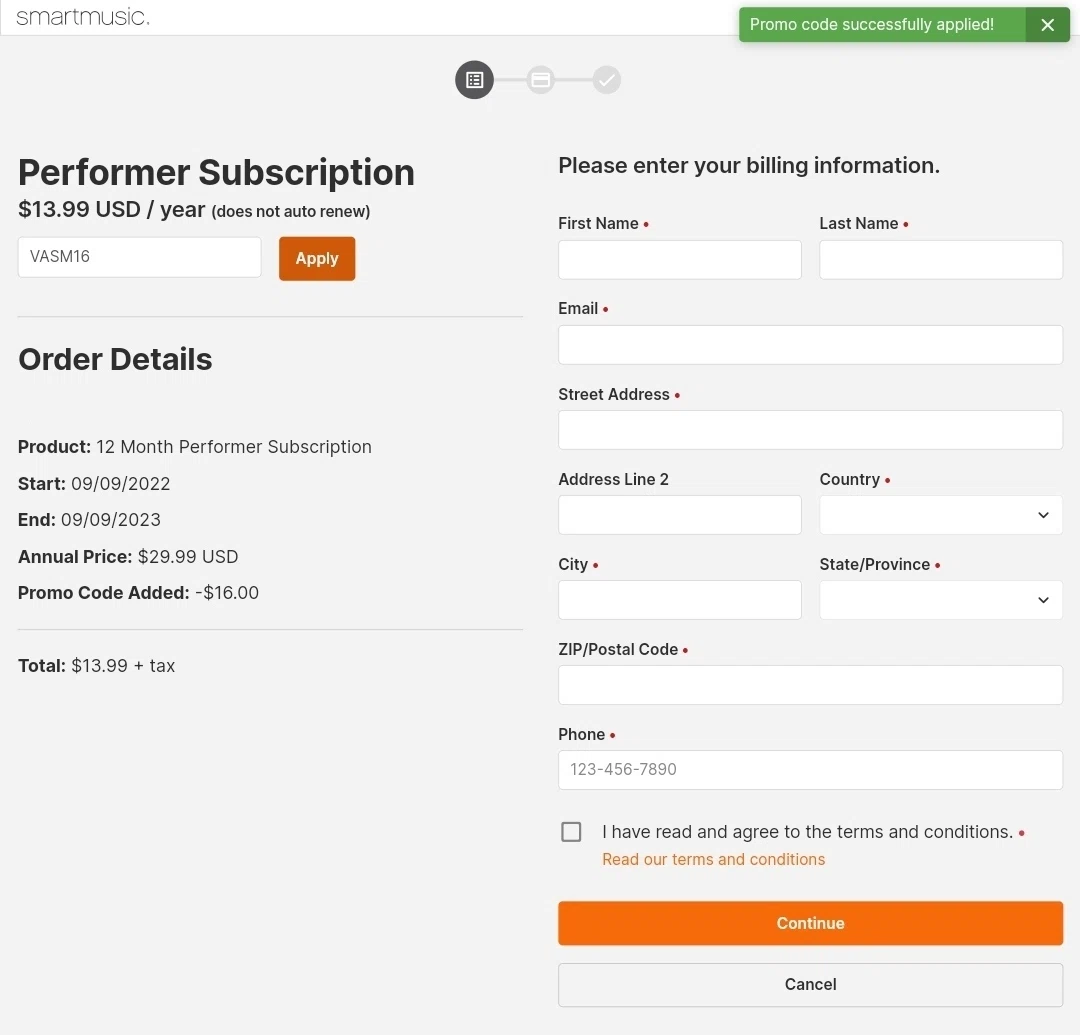1080x1035 pixels.
Task: Click the City input field
Action: (x=680, y=600)
